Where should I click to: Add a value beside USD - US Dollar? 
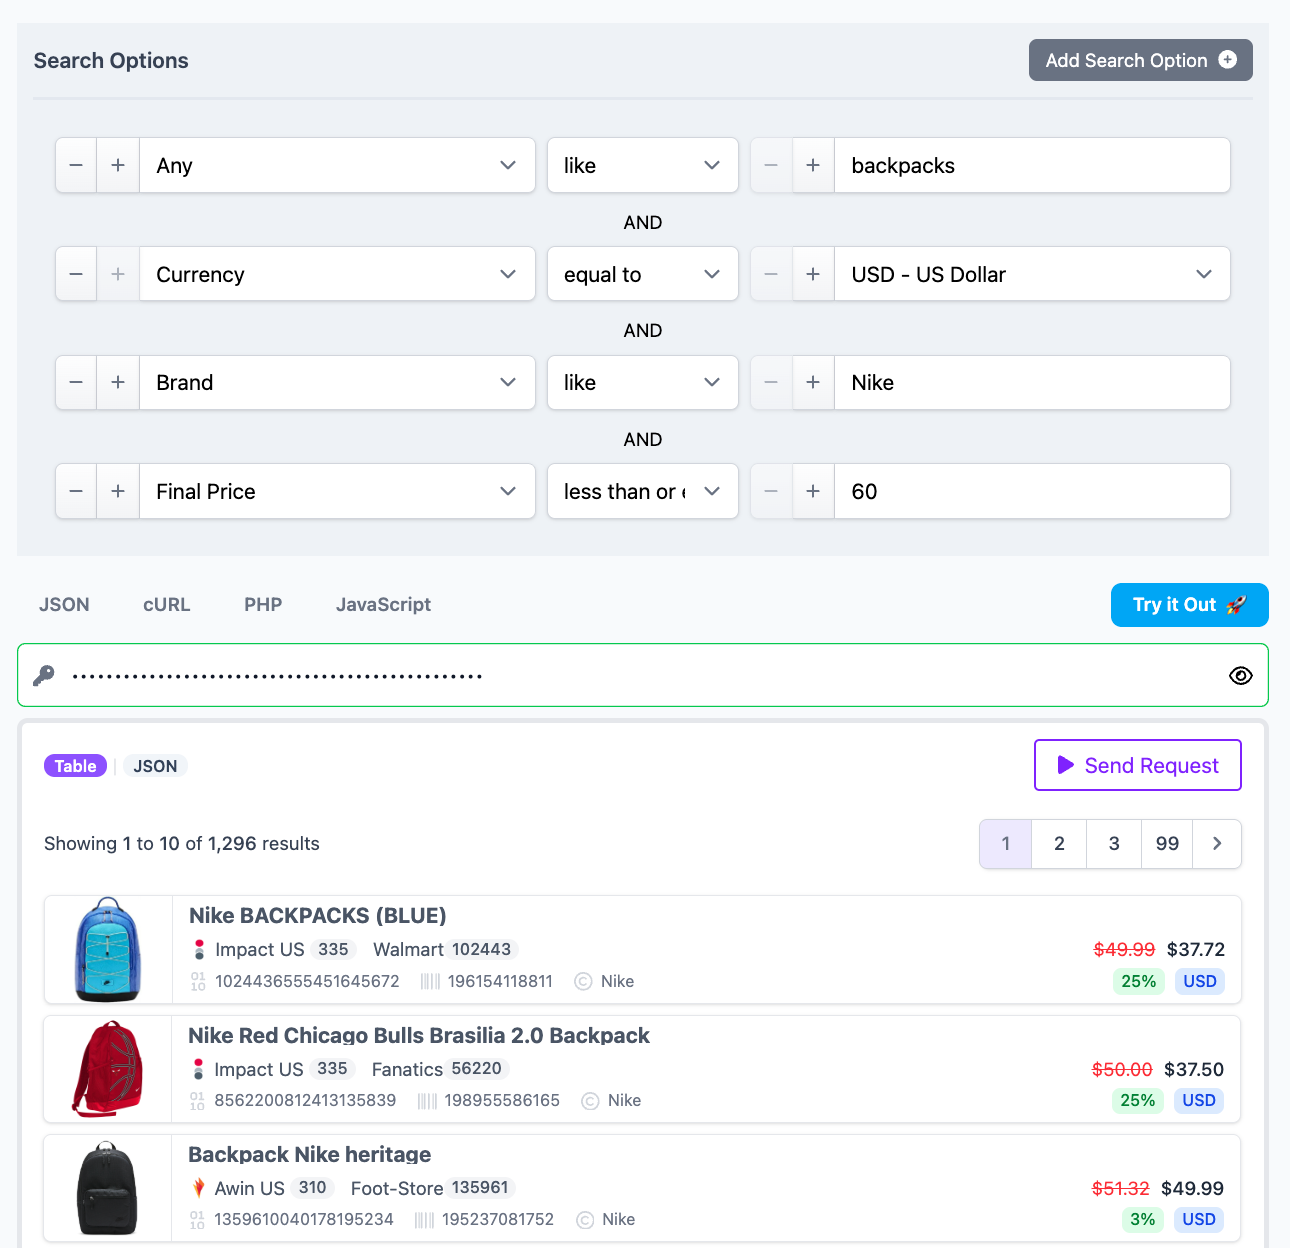tap(813, 274)
